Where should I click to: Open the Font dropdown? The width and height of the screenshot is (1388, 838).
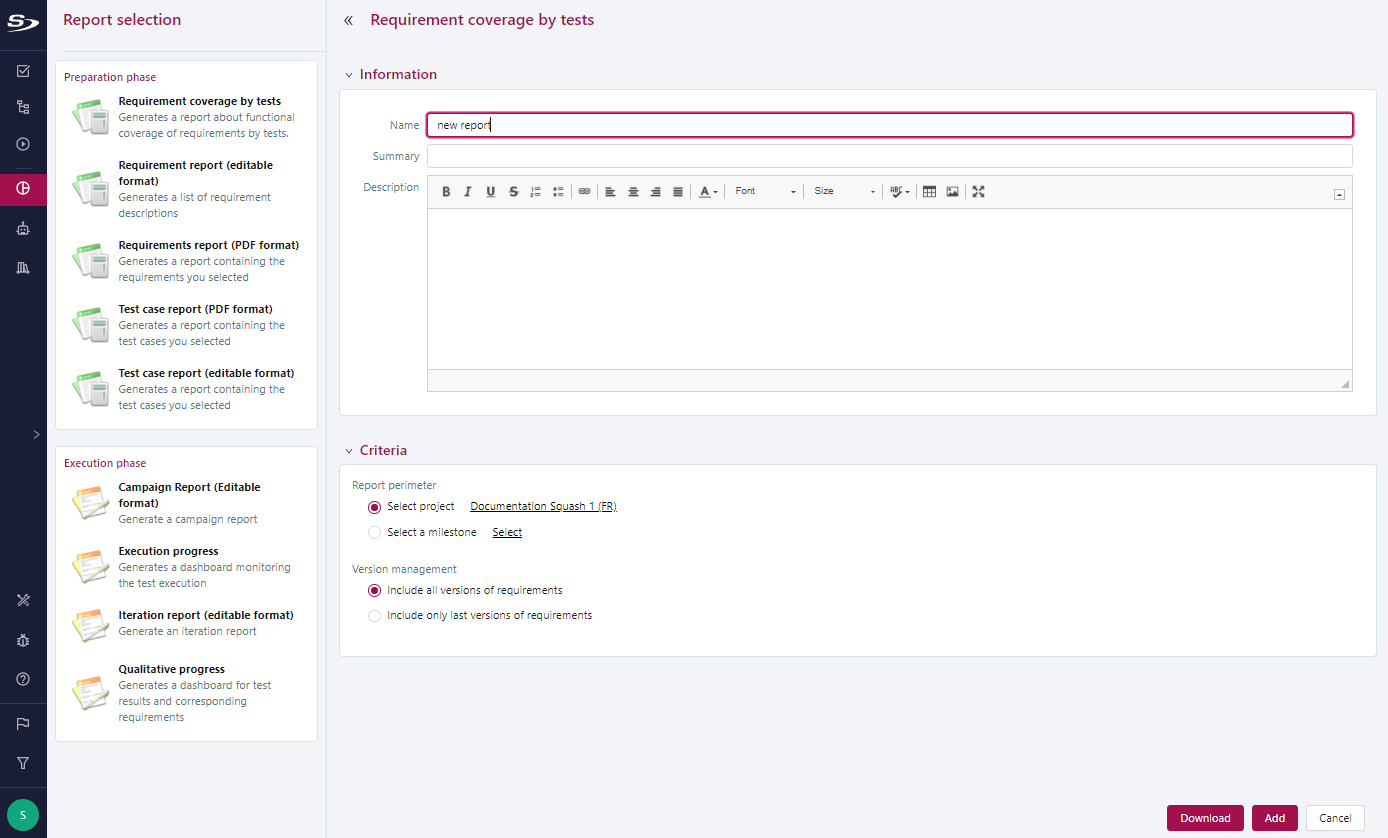tap(765, 192)
